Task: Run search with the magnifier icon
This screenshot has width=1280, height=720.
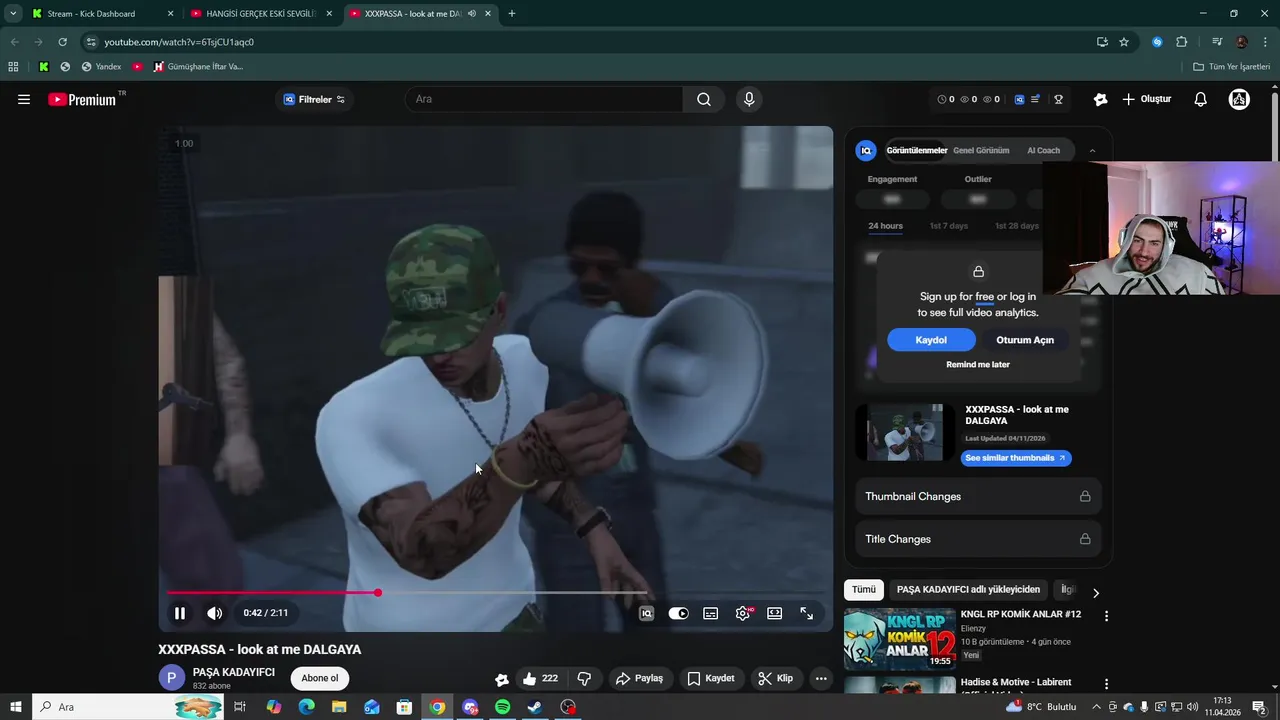Action: (704, 99)
